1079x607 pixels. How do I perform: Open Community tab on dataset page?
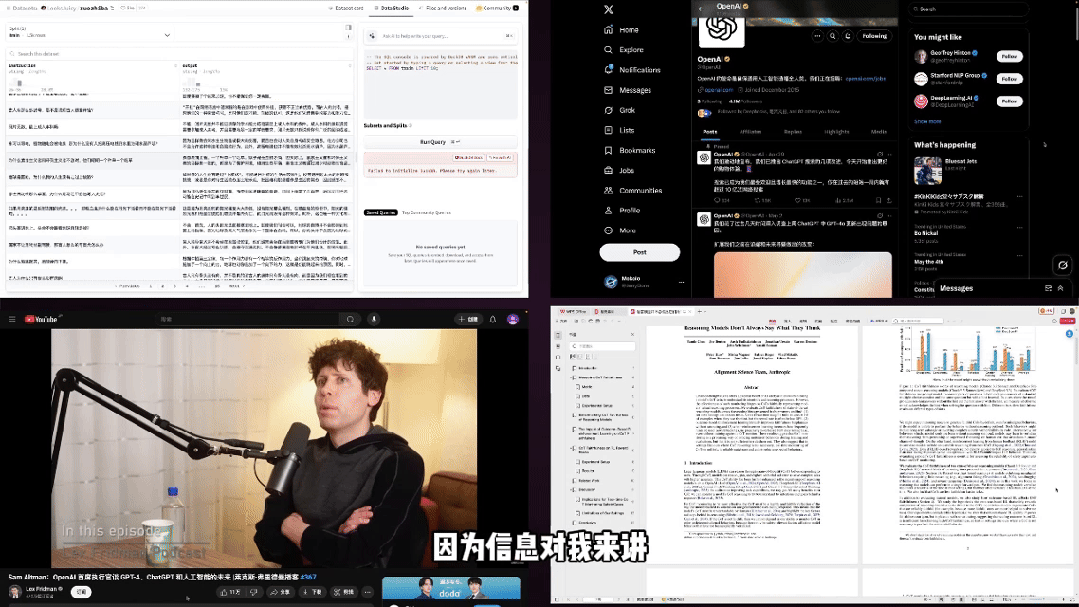click(497, 8)
